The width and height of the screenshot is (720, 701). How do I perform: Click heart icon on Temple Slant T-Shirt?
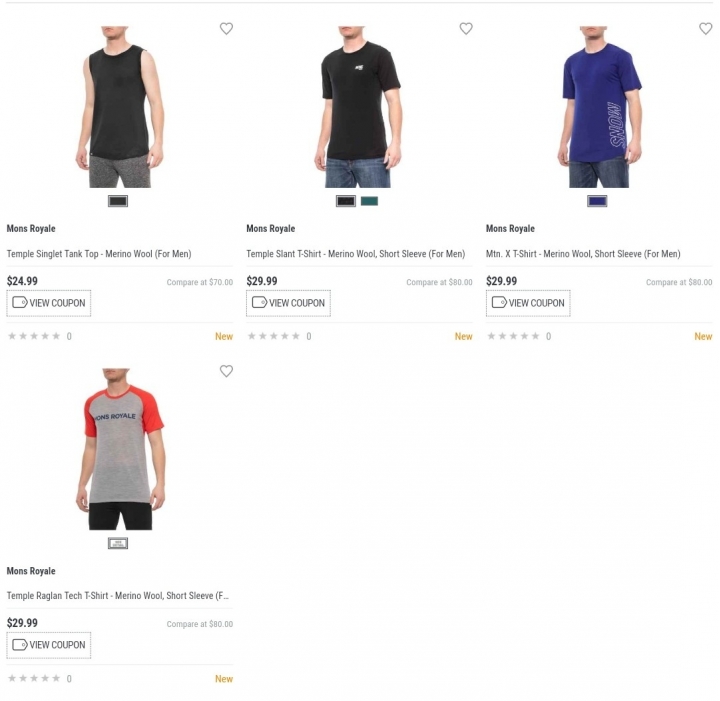(466, 28)
